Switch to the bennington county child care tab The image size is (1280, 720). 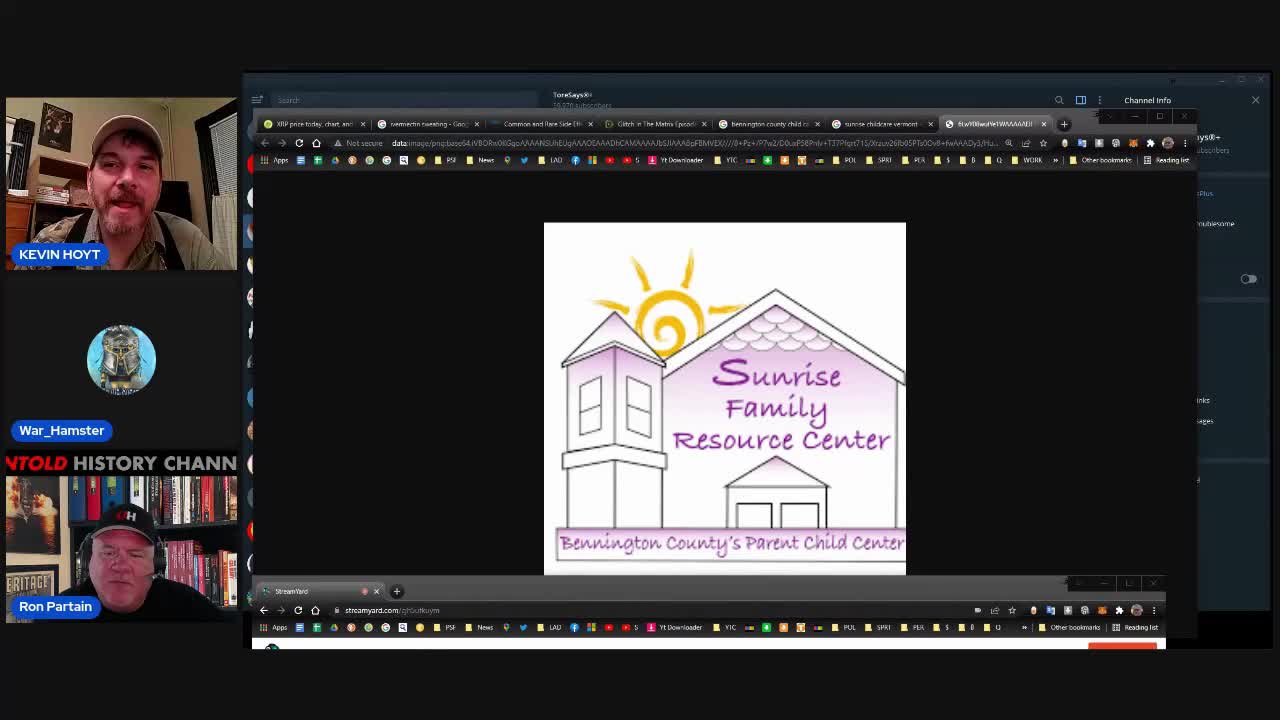point(769,124)
